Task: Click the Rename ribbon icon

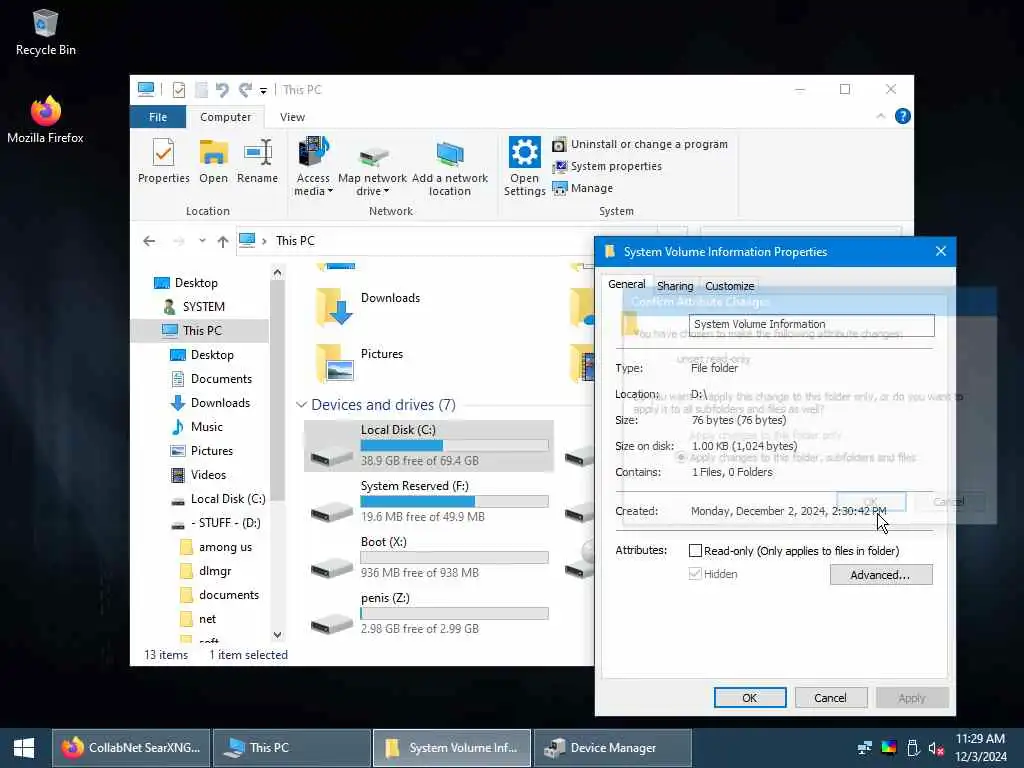Action: 257,161
